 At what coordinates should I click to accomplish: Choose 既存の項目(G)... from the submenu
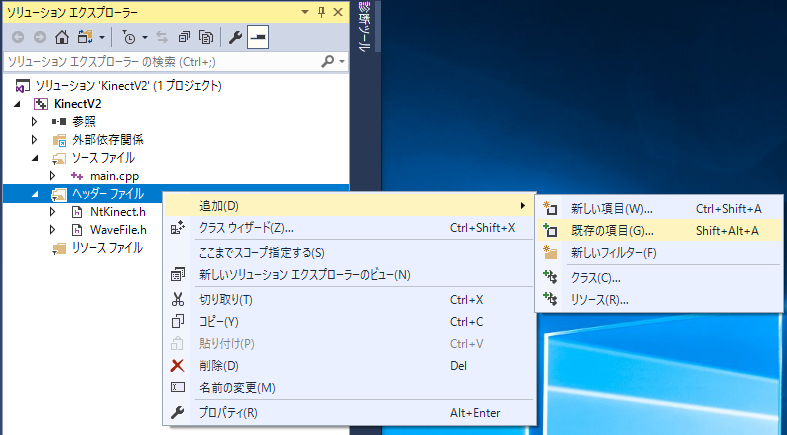[611, 230]
